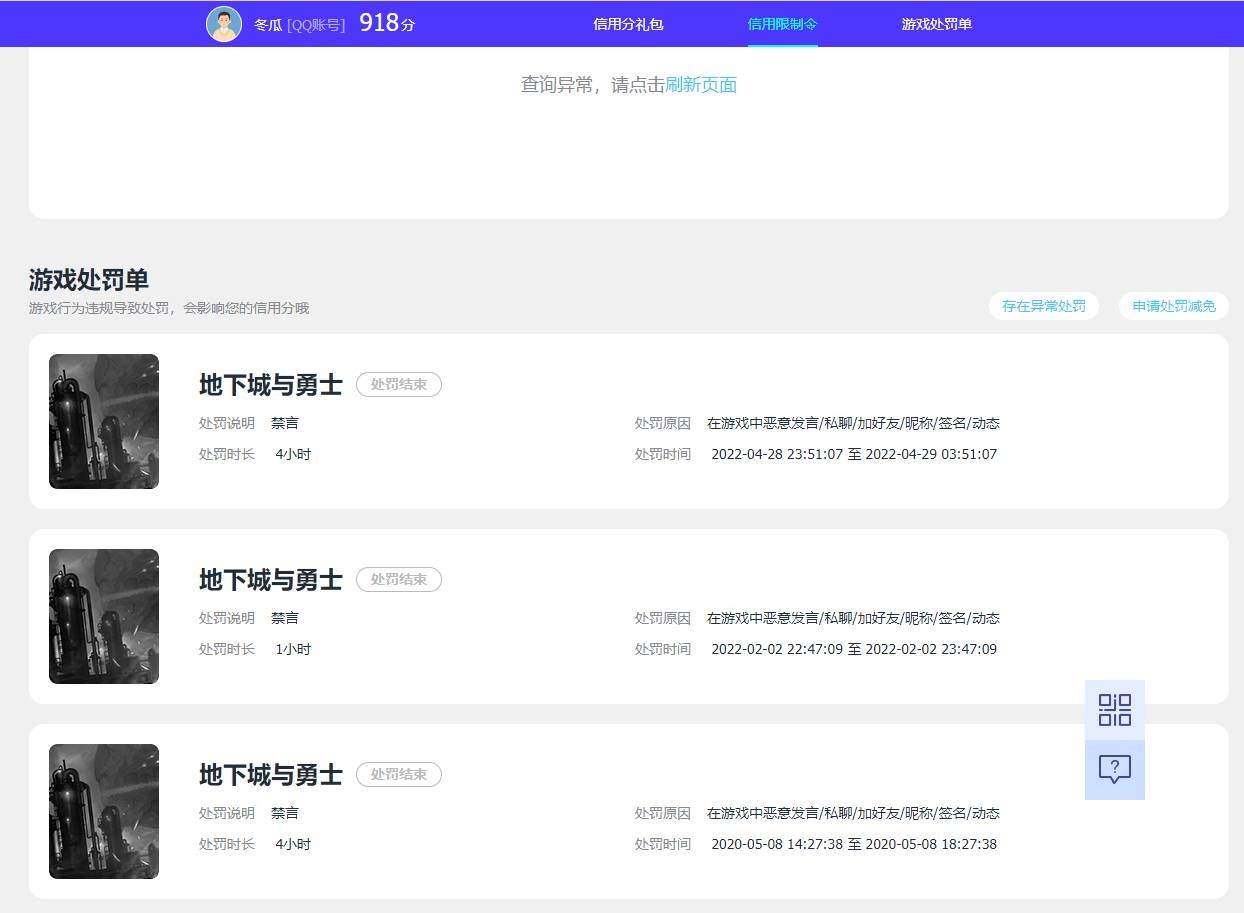This screenshot has height=913, width=1244.
Task: Click time range 2020-05-08 14:27:38 至 2020-05-08 18:27:38
Action: (854, 844)
